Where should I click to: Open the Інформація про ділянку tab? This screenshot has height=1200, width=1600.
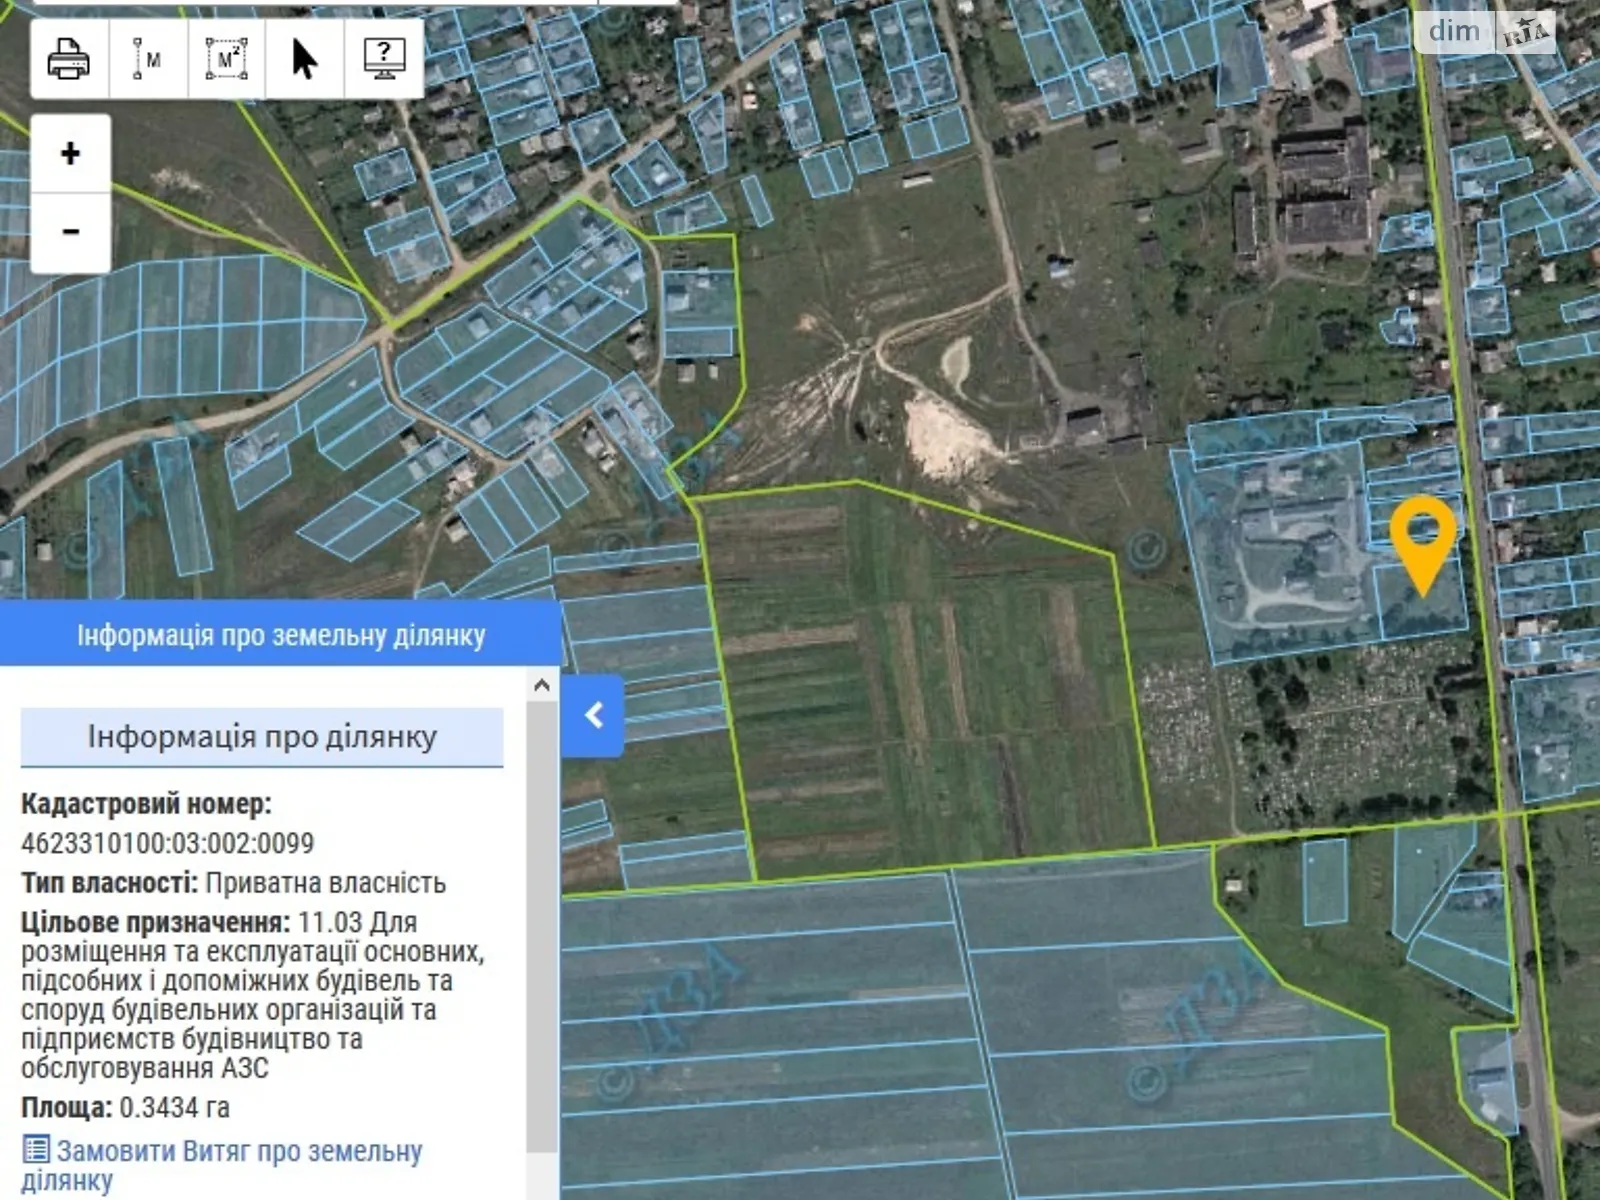click(262, 737)
